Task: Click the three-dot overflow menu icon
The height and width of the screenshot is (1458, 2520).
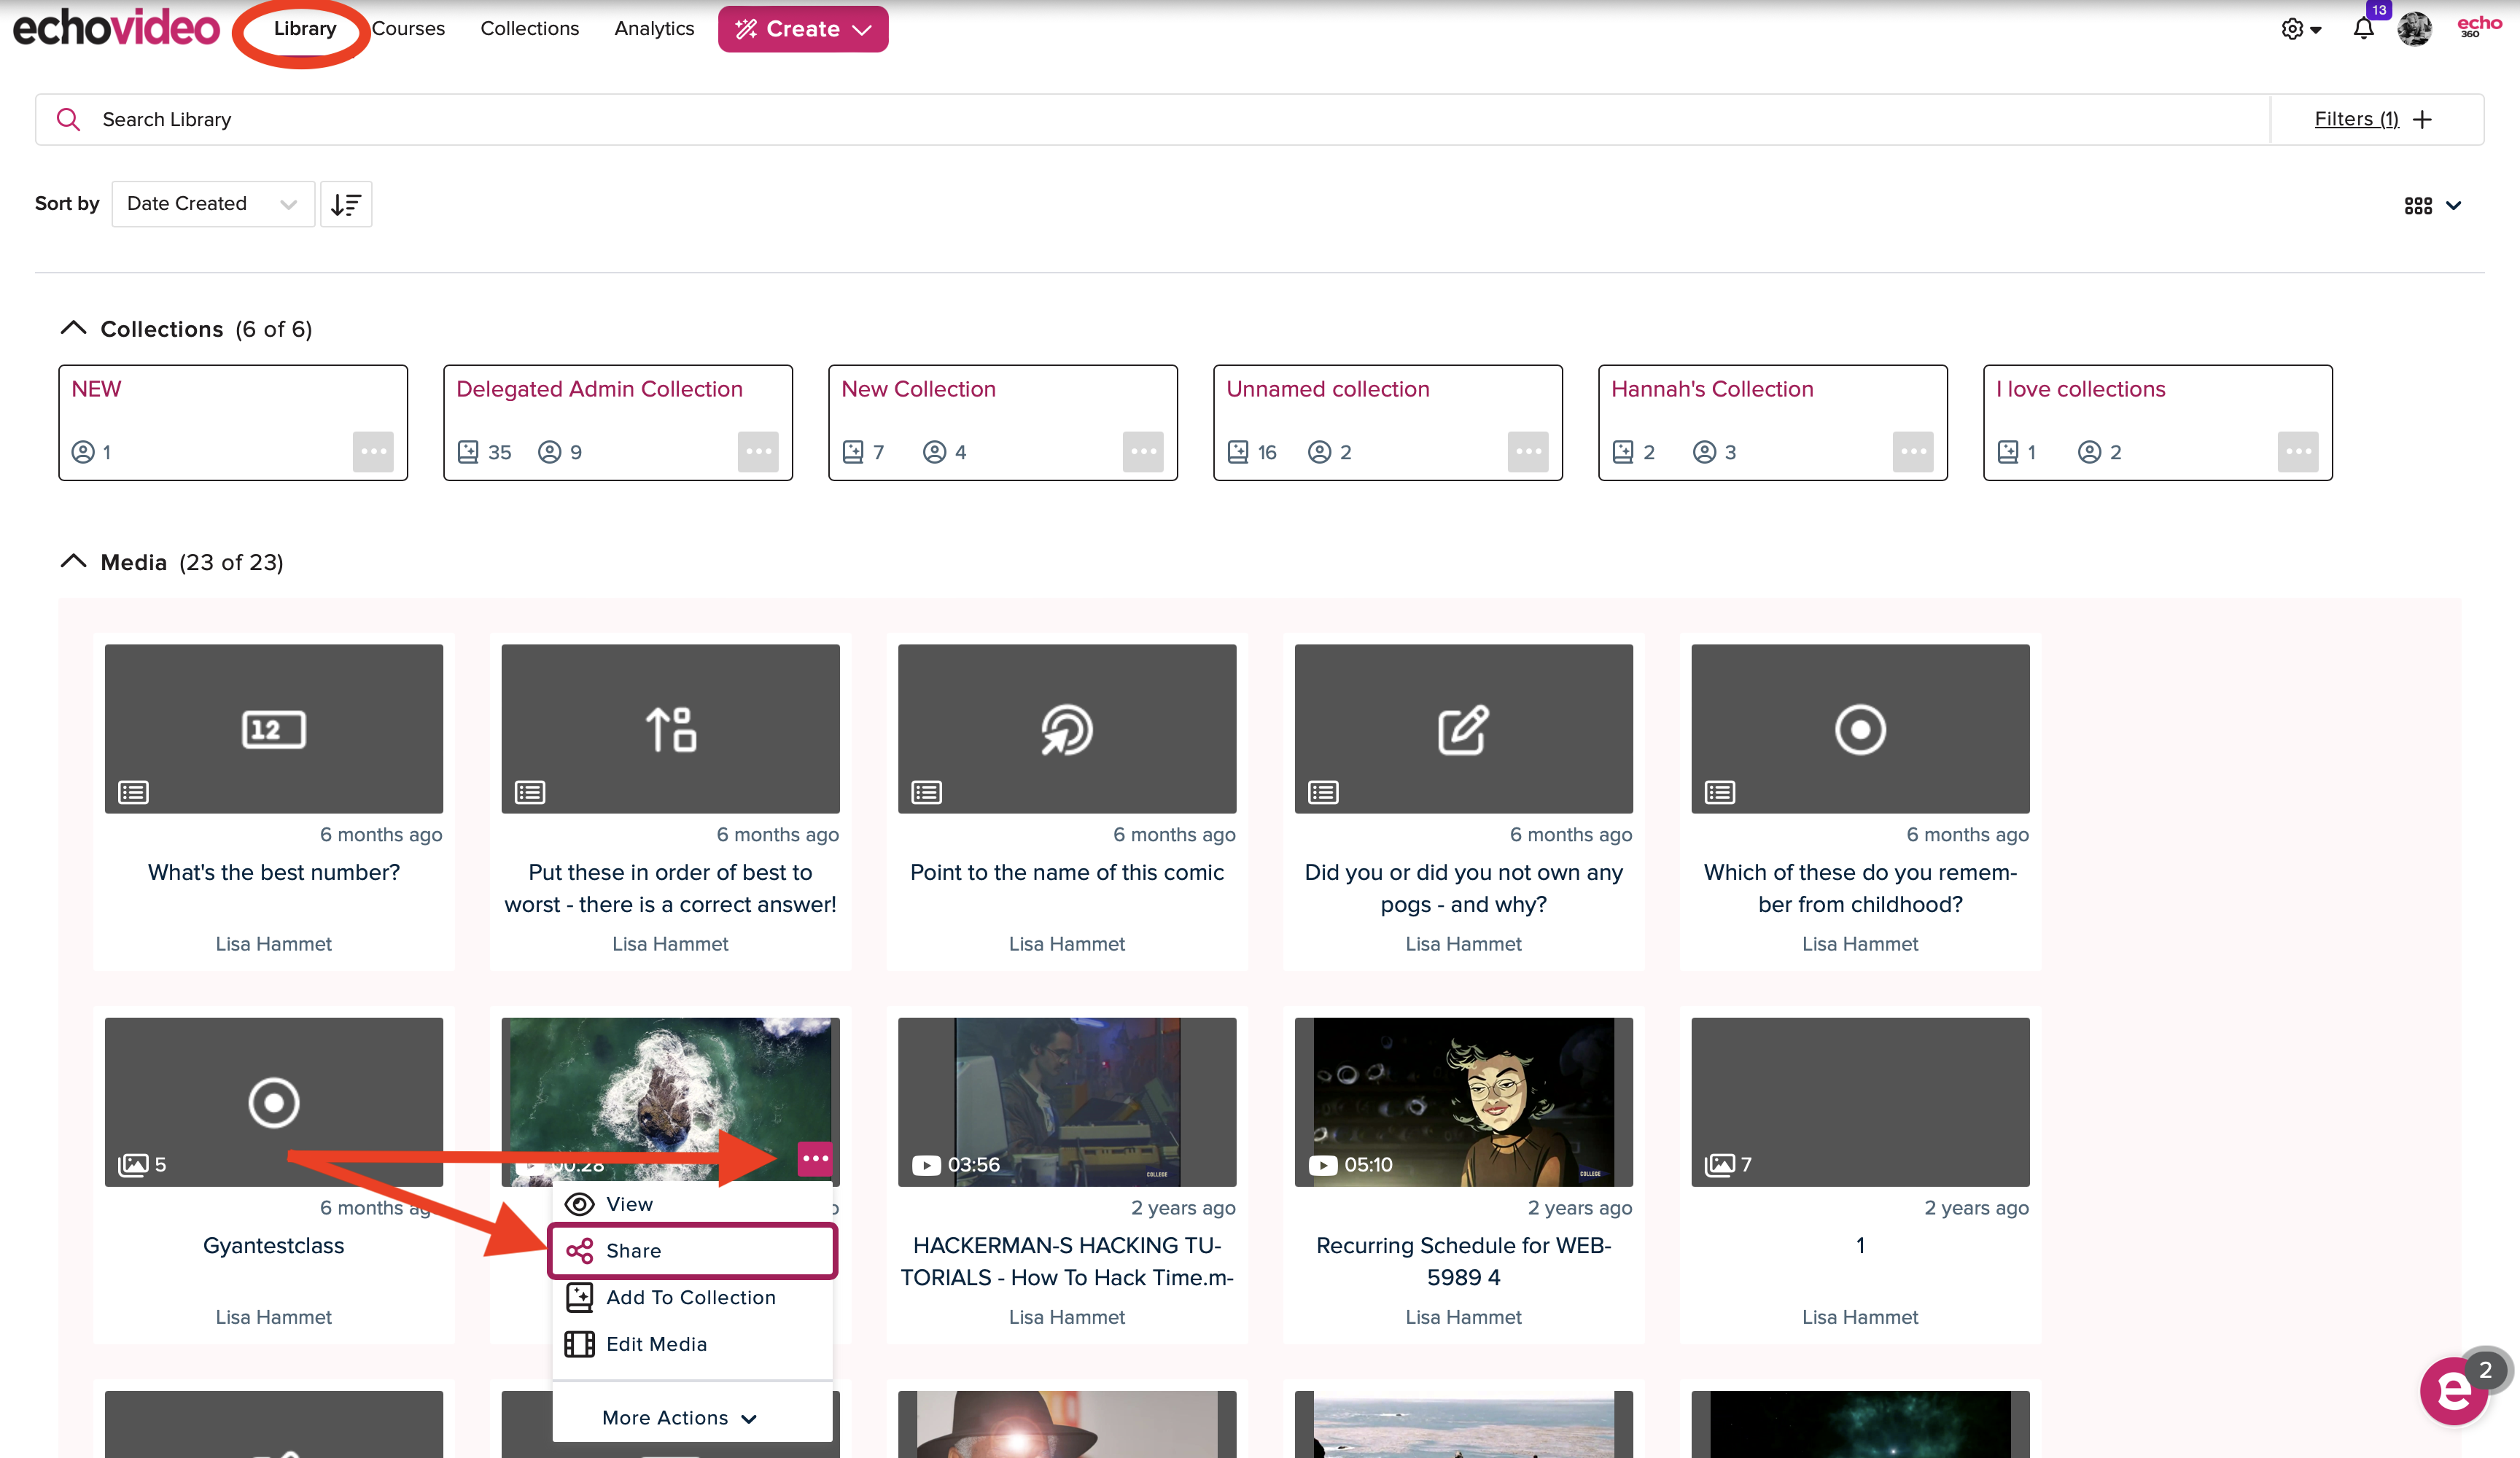Action: (816, 1159)
